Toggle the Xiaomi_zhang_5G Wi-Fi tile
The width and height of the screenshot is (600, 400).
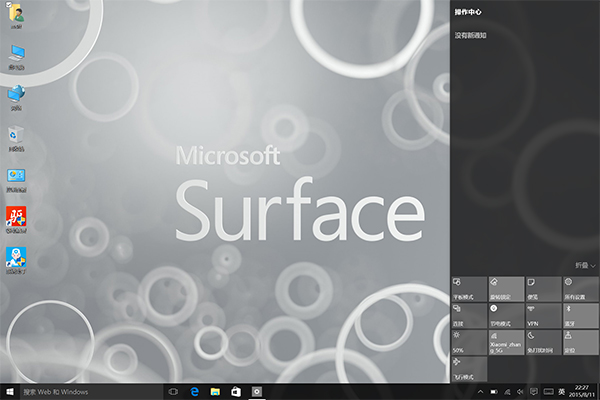click(x=506, y=342)
